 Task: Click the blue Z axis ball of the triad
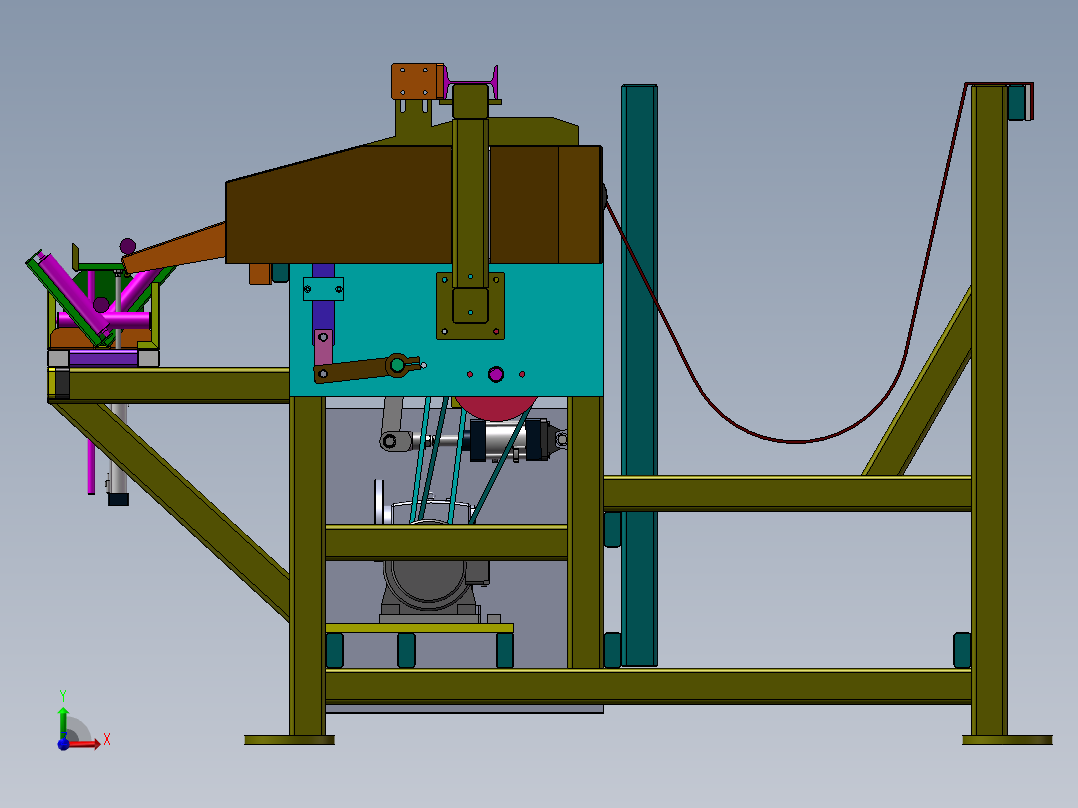pyautogui.click(x=63, y=744)
